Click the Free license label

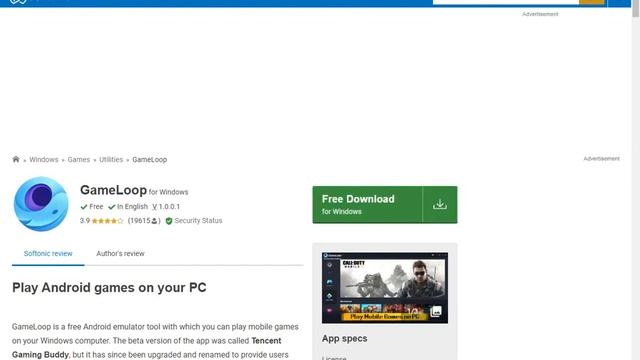92,207
